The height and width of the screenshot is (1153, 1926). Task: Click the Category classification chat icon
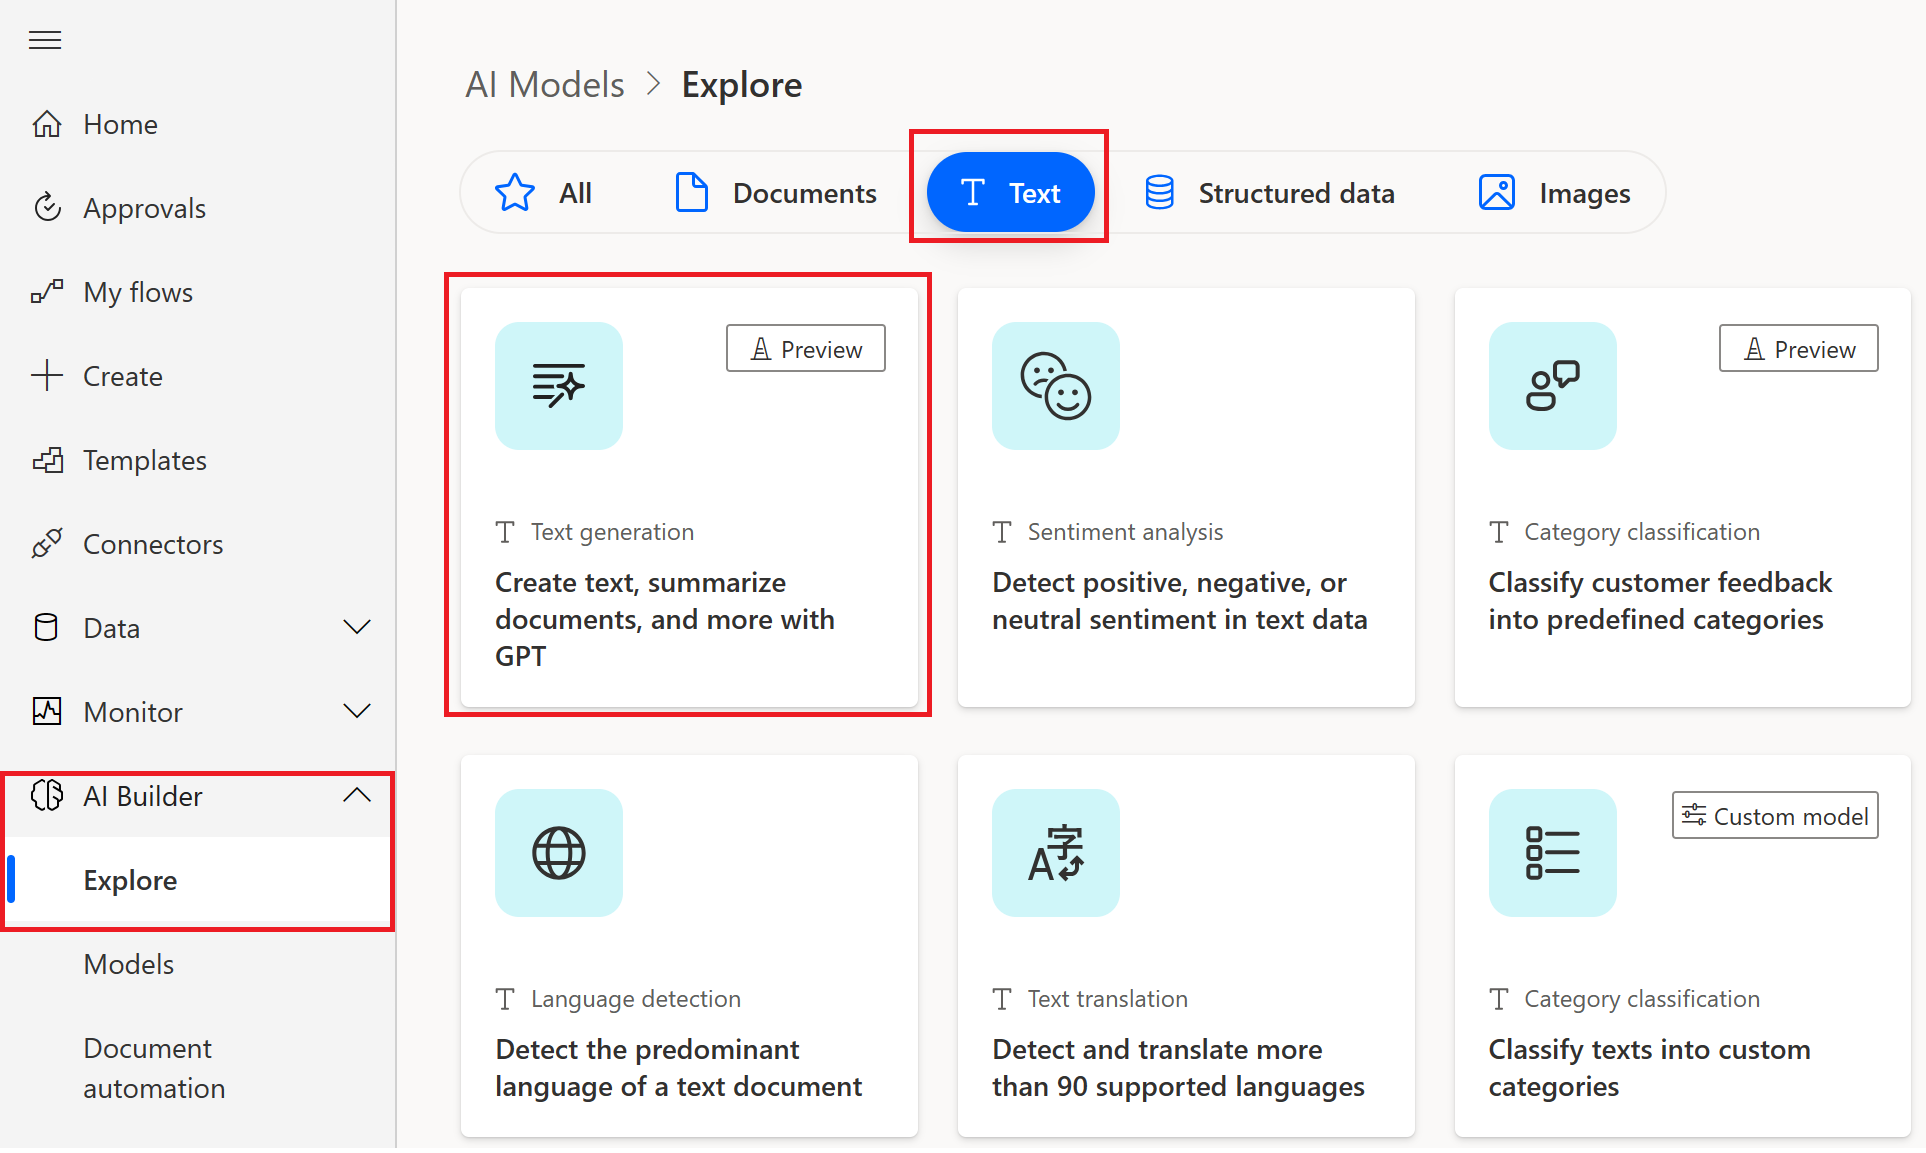coord(1553,386)
